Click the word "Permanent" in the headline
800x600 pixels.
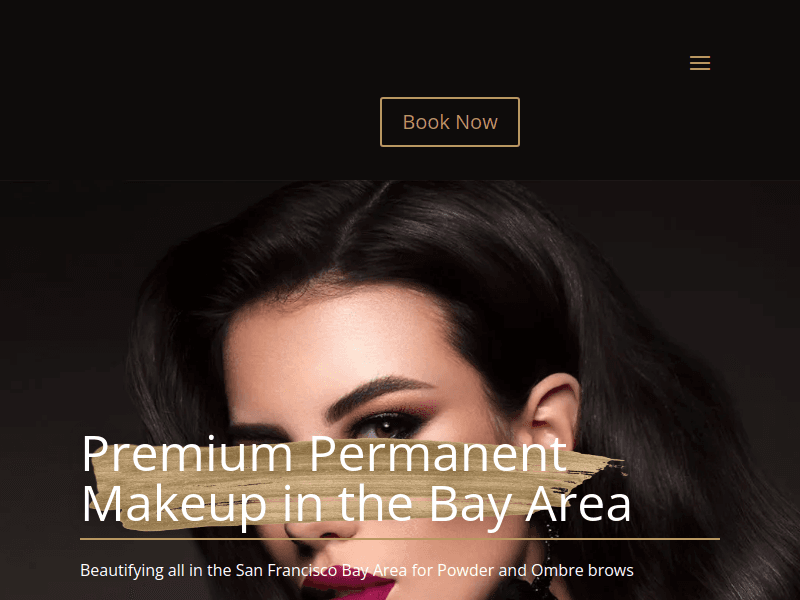click(x=438, y=454)
